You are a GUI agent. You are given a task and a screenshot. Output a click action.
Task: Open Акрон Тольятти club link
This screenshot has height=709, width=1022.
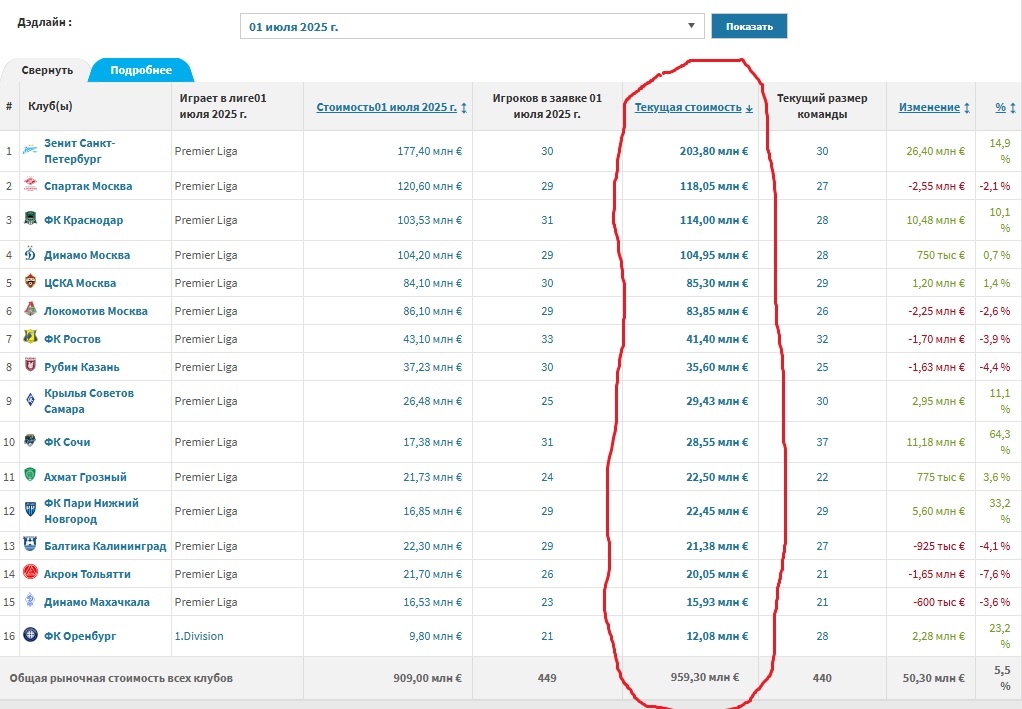pyautogui.click(x=87, y=574)
